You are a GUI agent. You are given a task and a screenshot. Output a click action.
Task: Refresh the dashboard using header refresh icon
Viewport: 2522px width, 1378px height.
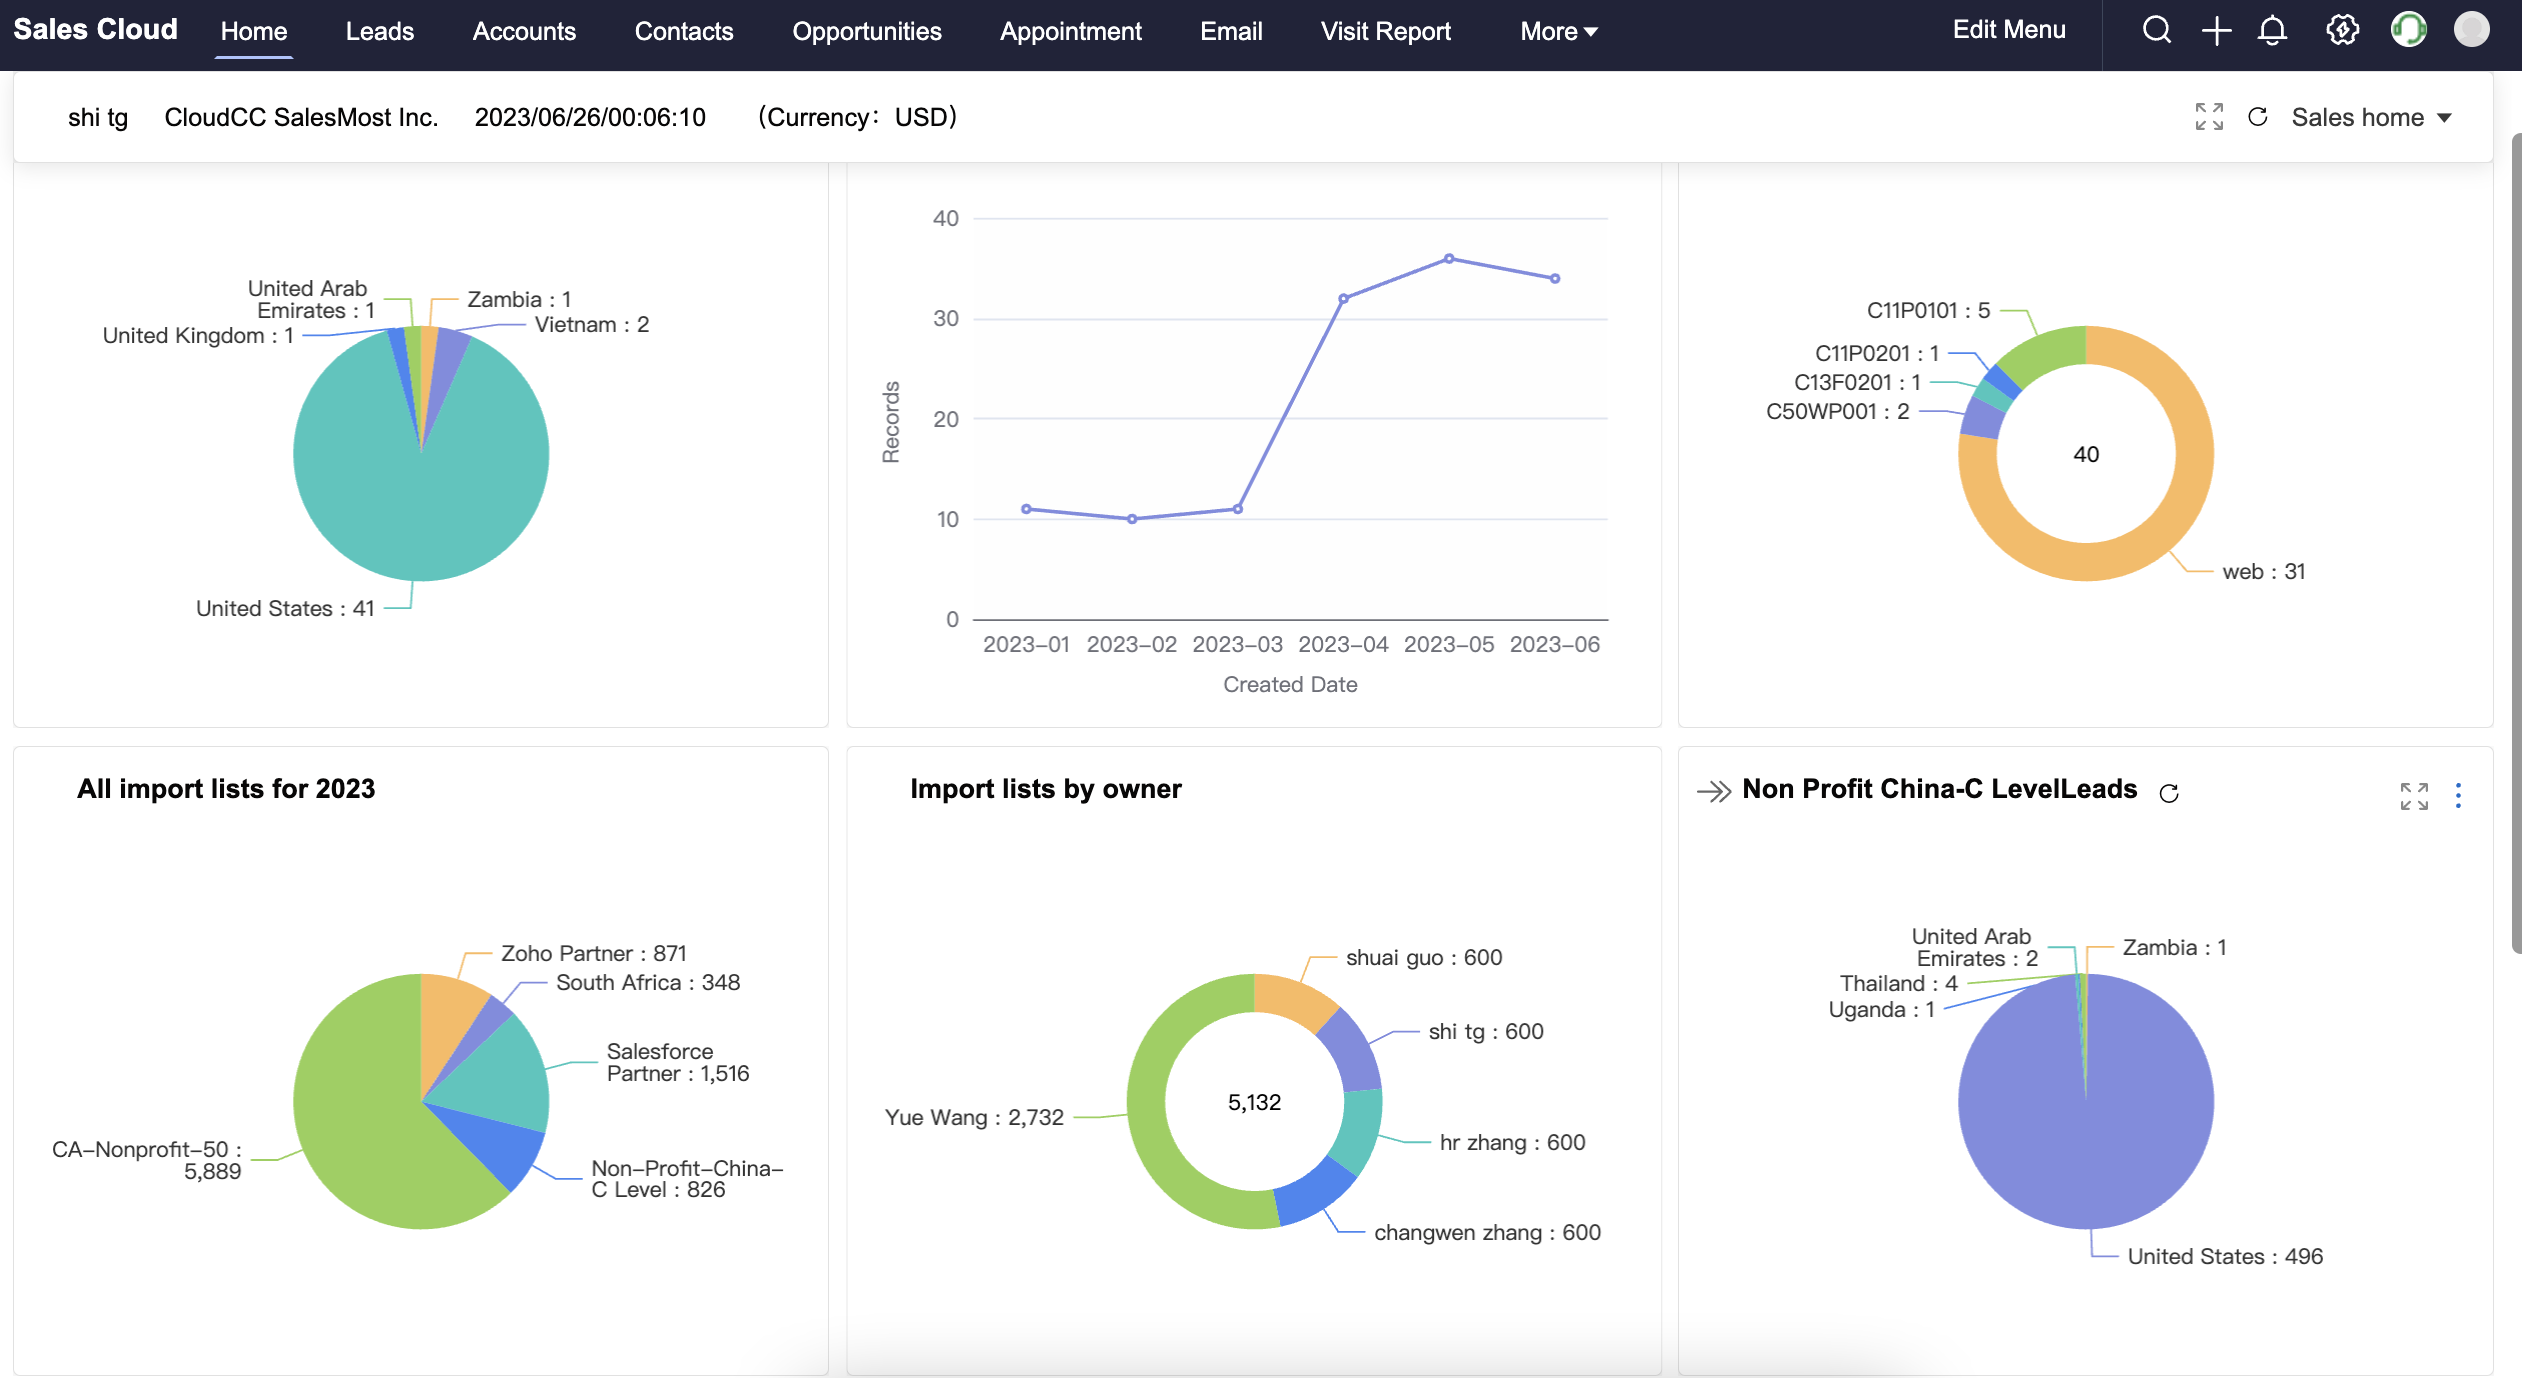pos(2257,117)
